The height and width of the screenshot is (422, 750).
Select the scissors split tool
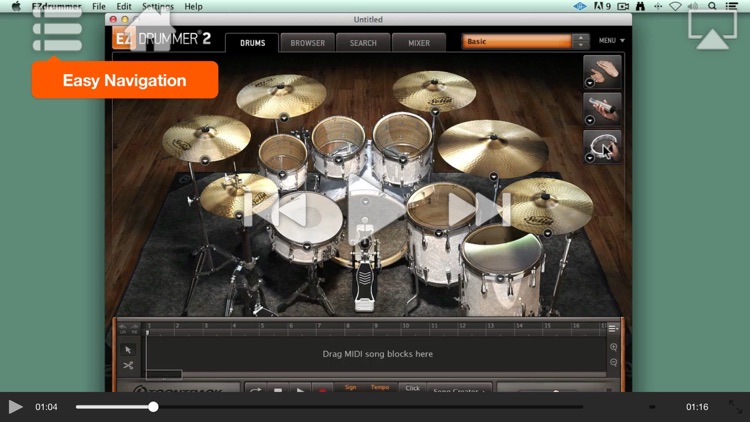click(128, 366)
